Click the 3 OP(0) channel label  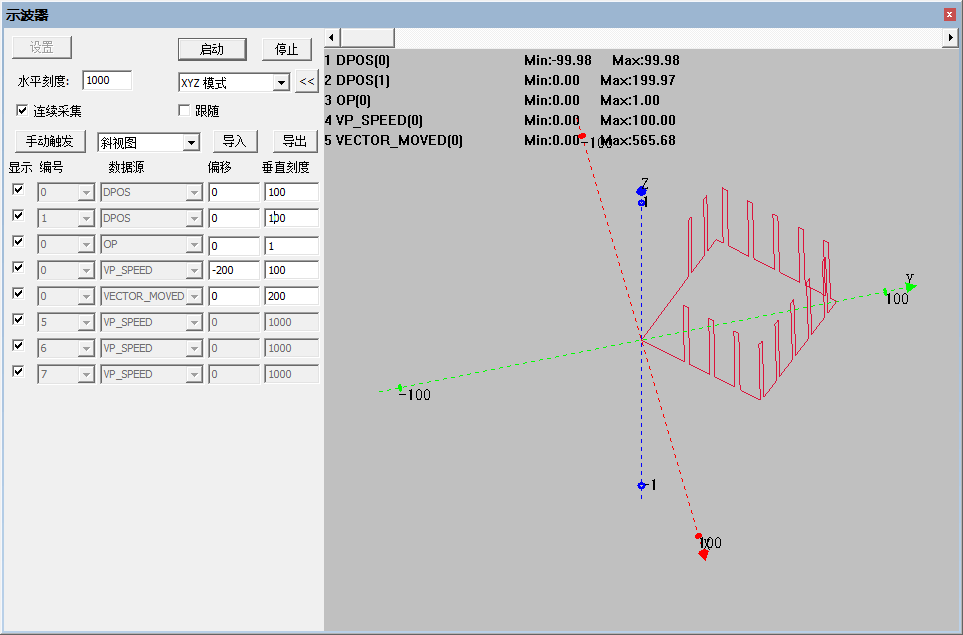tap(348, 100)
